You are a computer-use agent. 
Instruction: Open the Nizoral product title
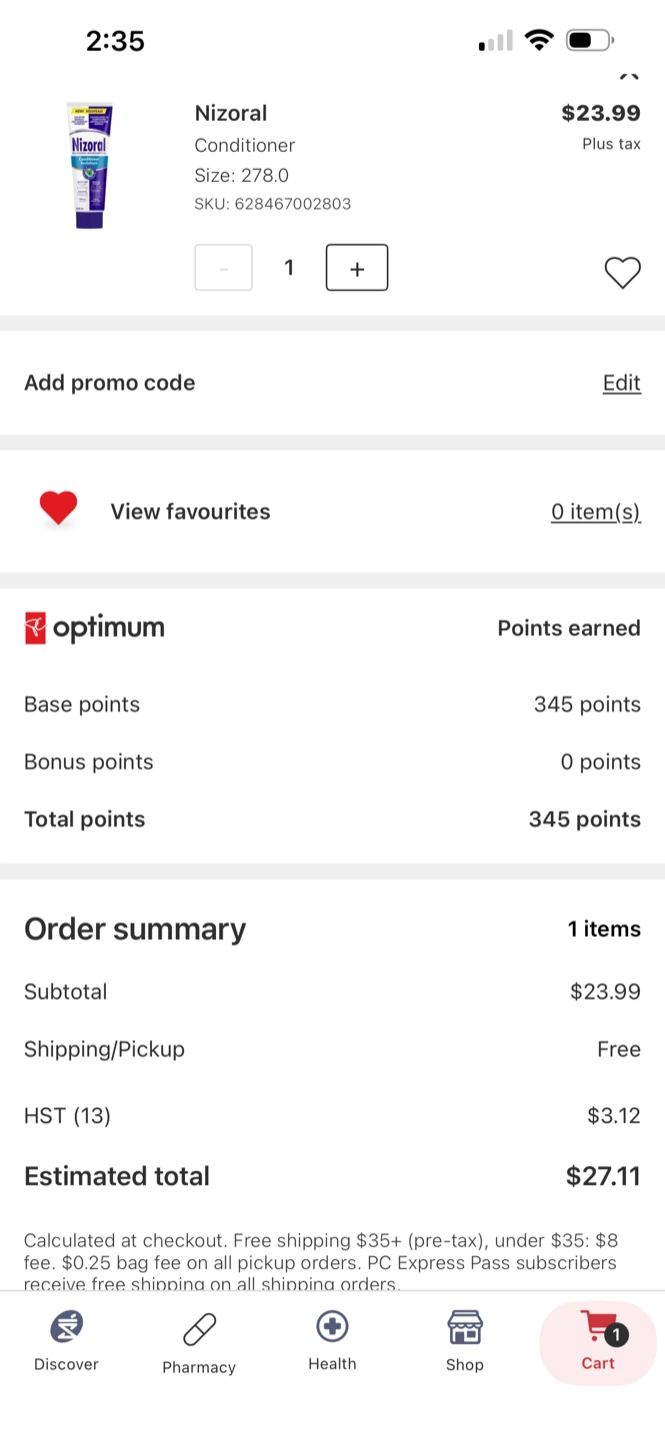pyautogui.click(x=231, y=113)
